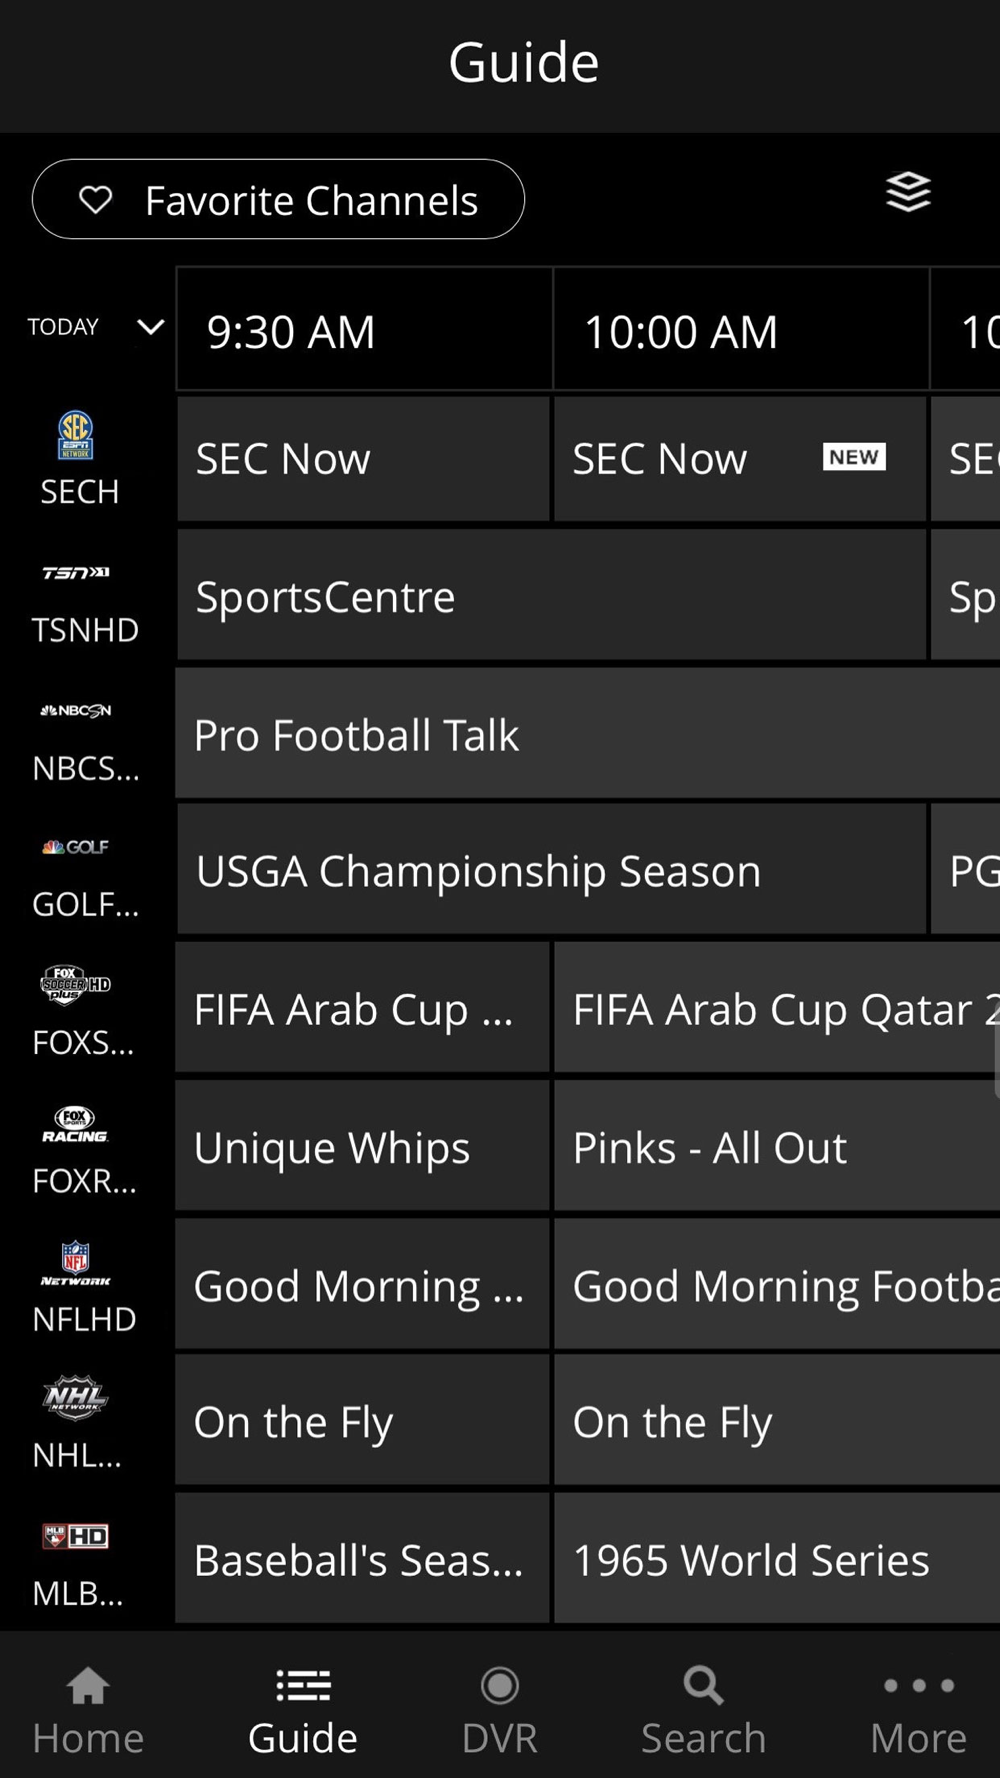
Task: Switch to the Home tab
Action: click(88, 1711)
